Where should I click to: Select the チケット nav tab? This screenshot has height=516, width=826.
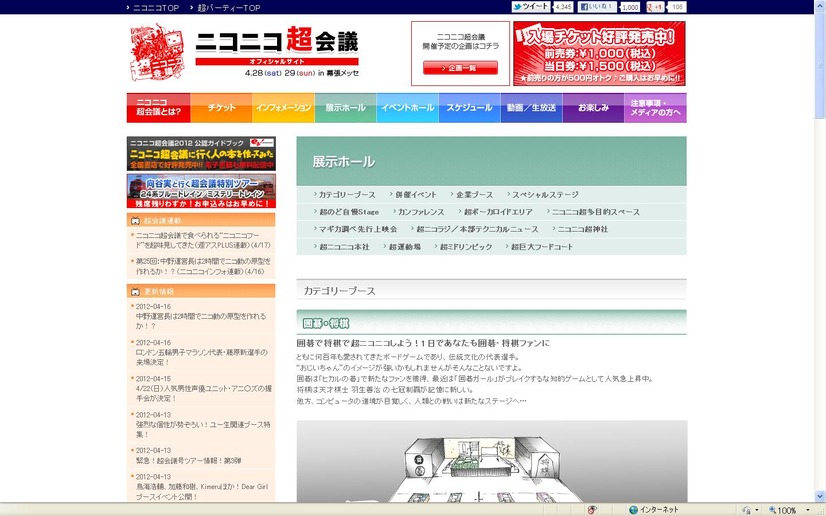pos(221,107)
